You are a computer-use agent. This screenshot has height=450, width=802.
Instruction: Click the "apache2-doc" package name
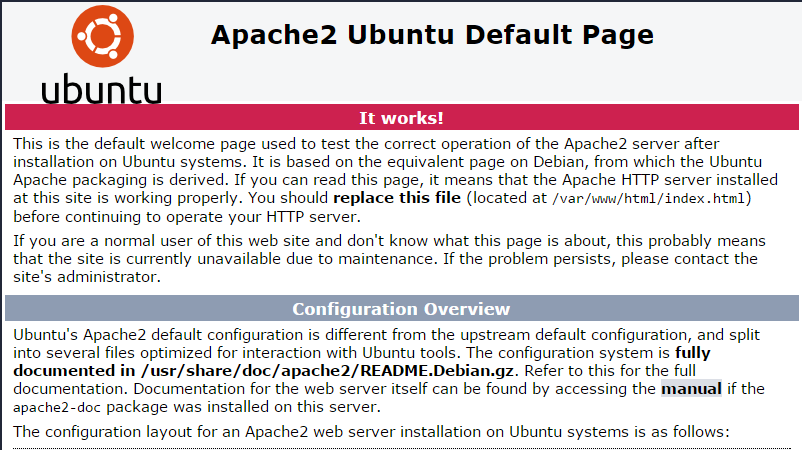click(57, 408)
